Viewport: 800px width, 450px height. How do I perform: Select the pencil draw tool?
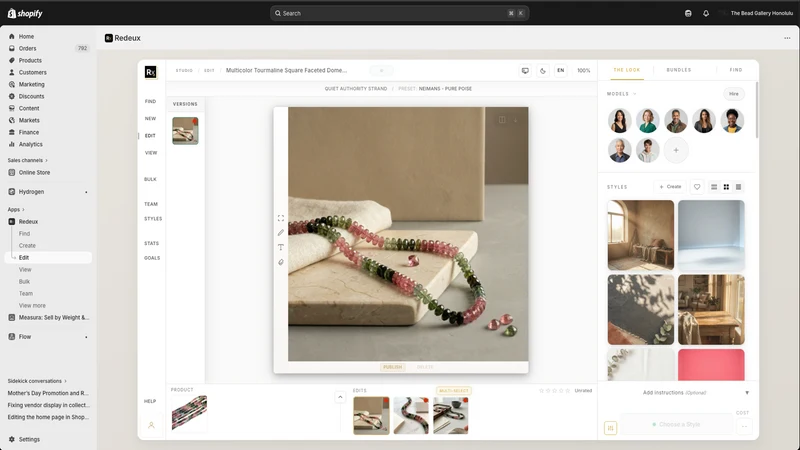(x=281, y=233)
